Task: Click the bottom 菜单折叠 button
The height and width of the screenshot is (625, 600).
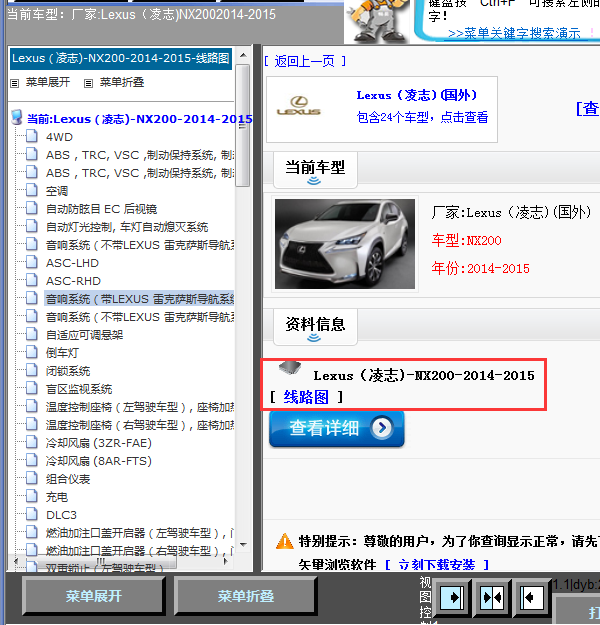Action: 246,596
